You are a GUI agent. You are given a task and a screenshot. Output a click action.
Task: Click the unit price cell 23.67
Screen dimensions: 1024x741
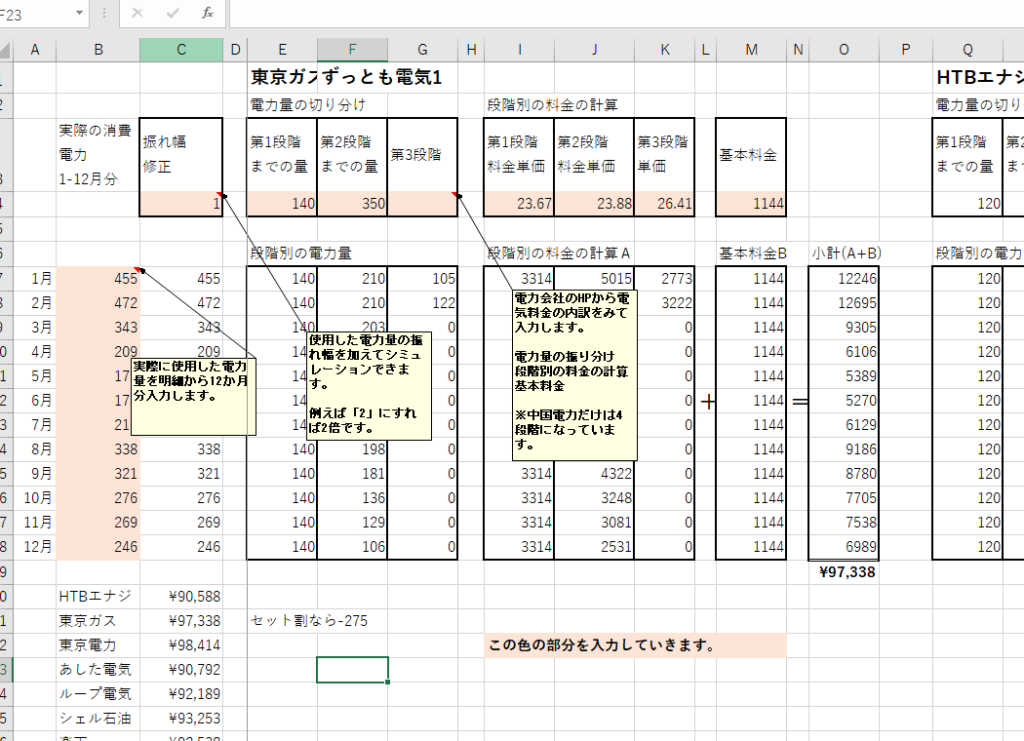519,204
